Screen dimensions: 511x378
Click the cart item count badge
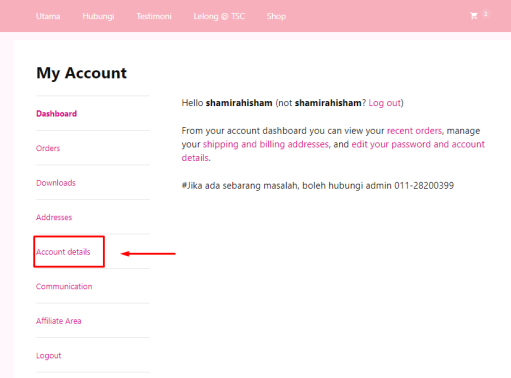tap(486, 14)
